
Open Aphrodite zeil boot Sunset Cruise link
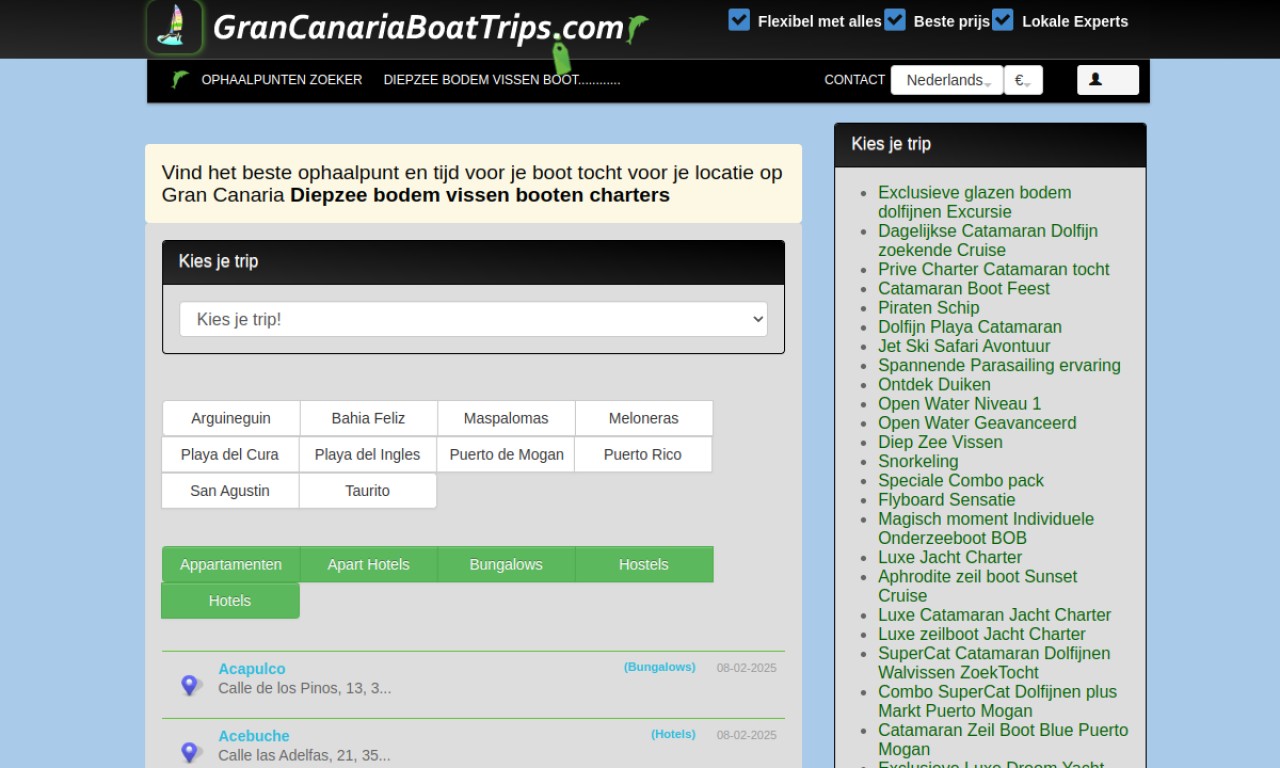click(x=978, y=586)
